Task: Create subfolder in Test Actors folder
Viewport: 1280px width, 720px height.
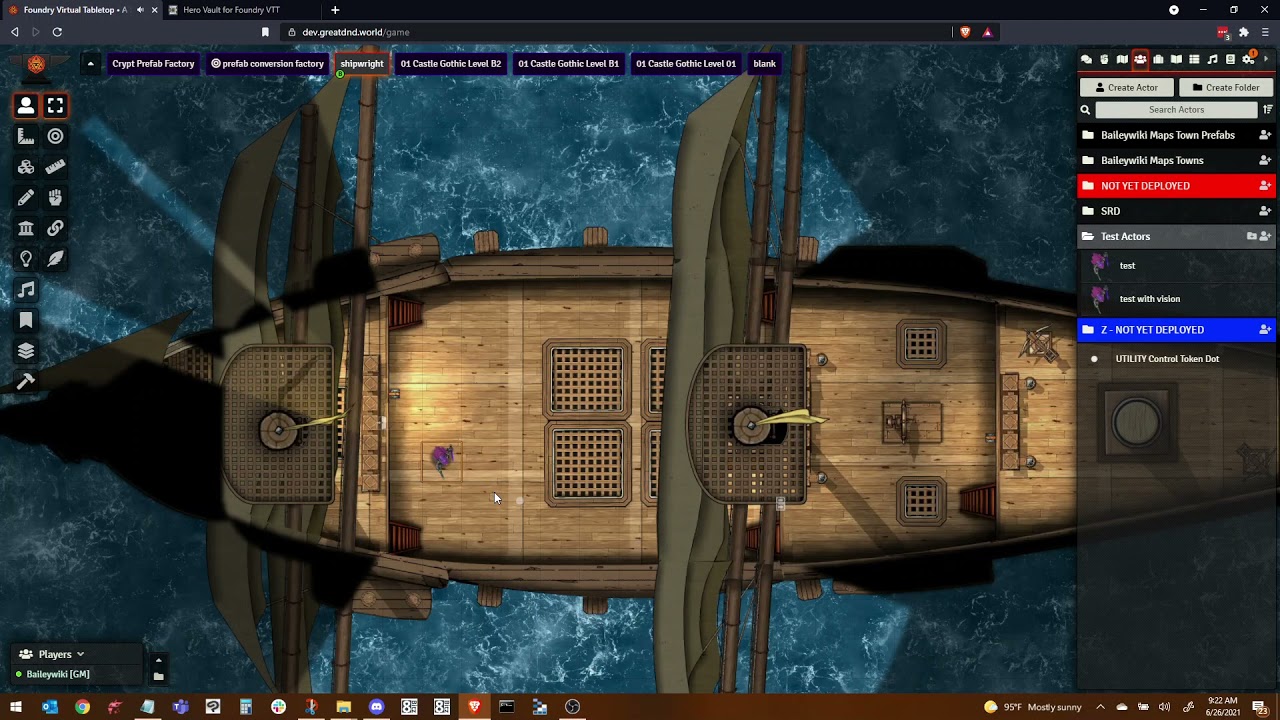Action: 1251,236
